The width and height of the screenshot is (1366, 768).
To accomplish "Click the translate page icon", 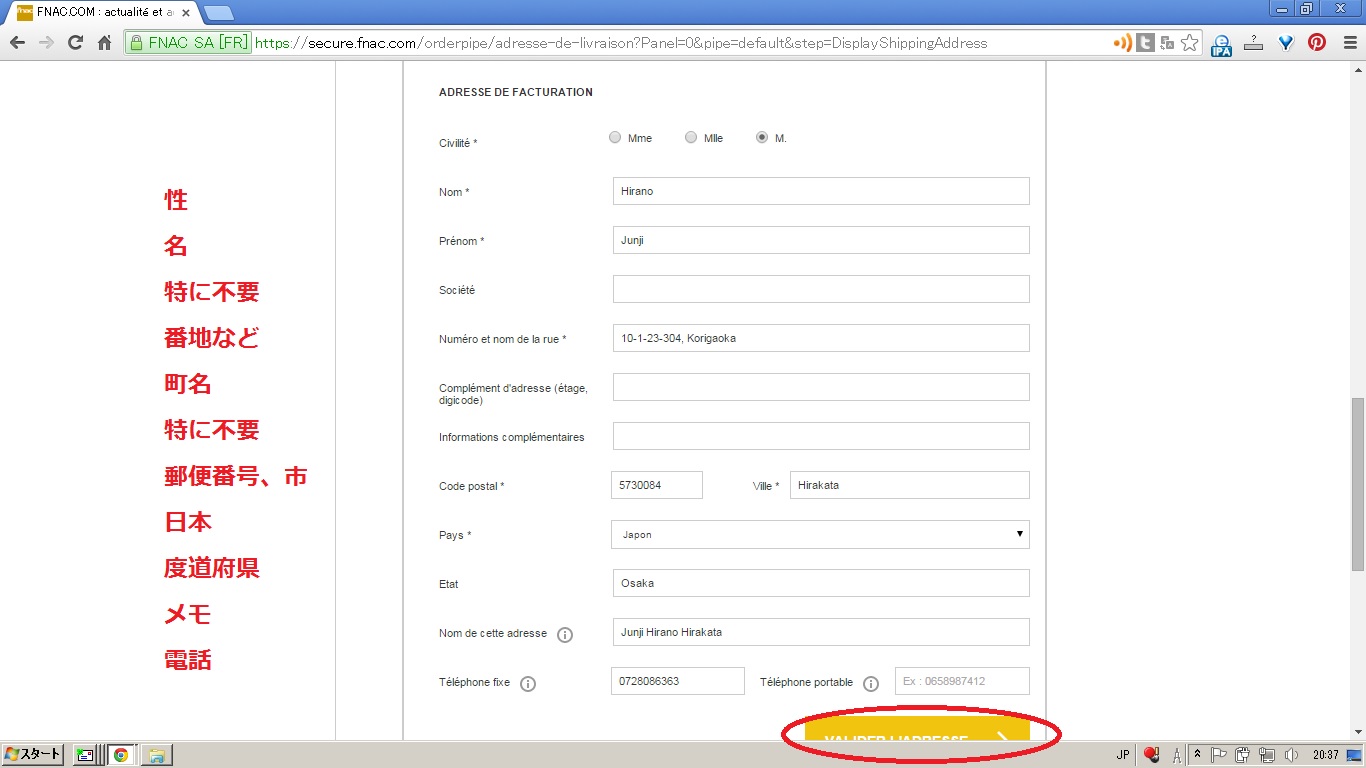I will [1167, 43].
